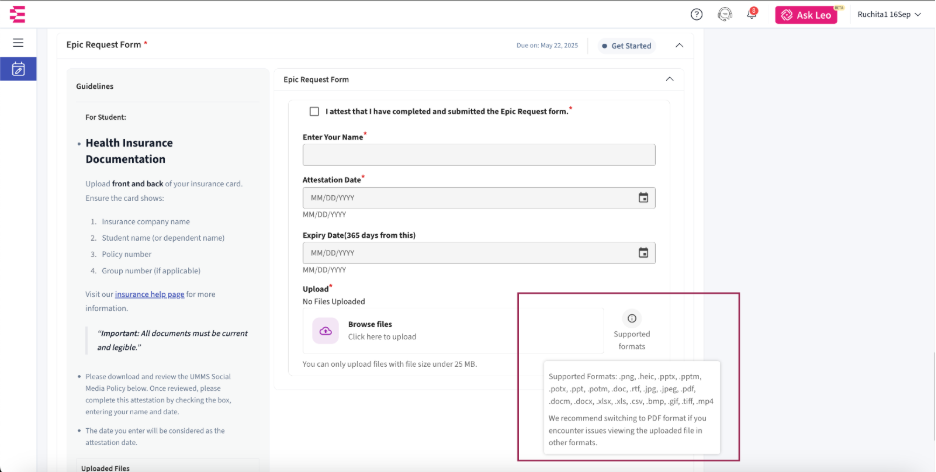
Task: Collapse the inner Epic Request Form panel
Action: pos(669,79)
